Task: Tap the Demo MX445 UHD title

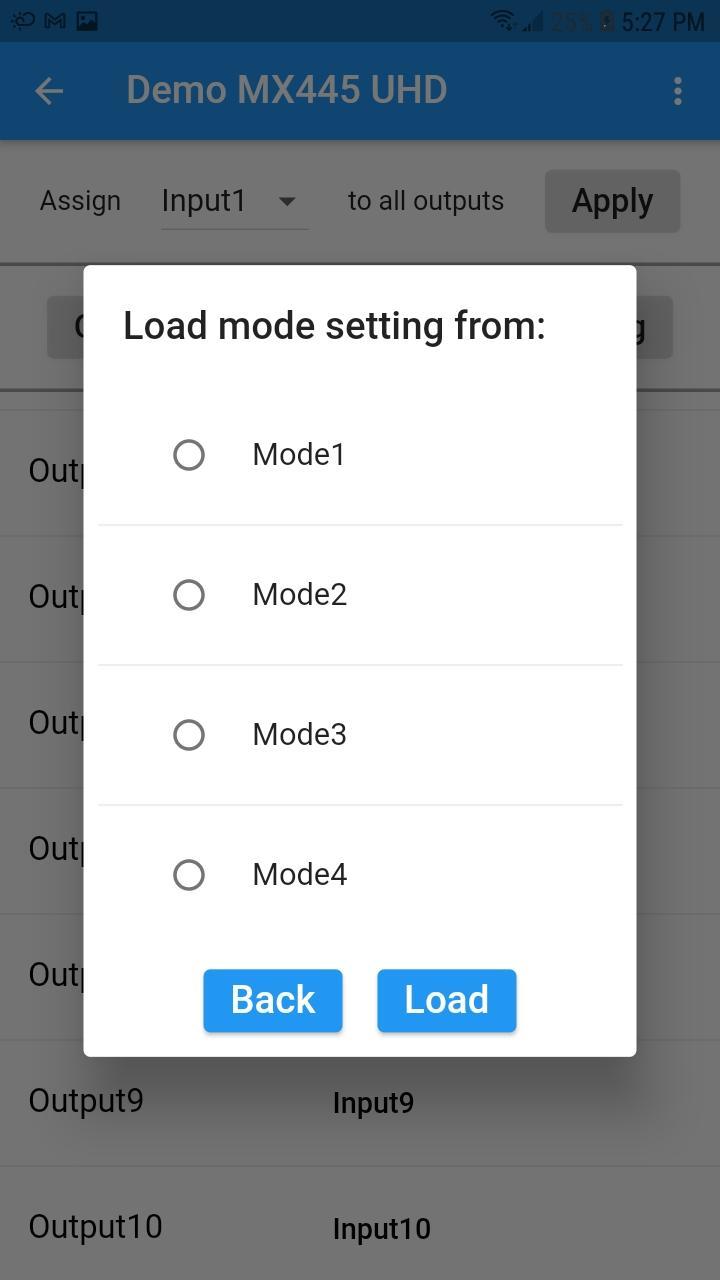Action: (286, 91)
